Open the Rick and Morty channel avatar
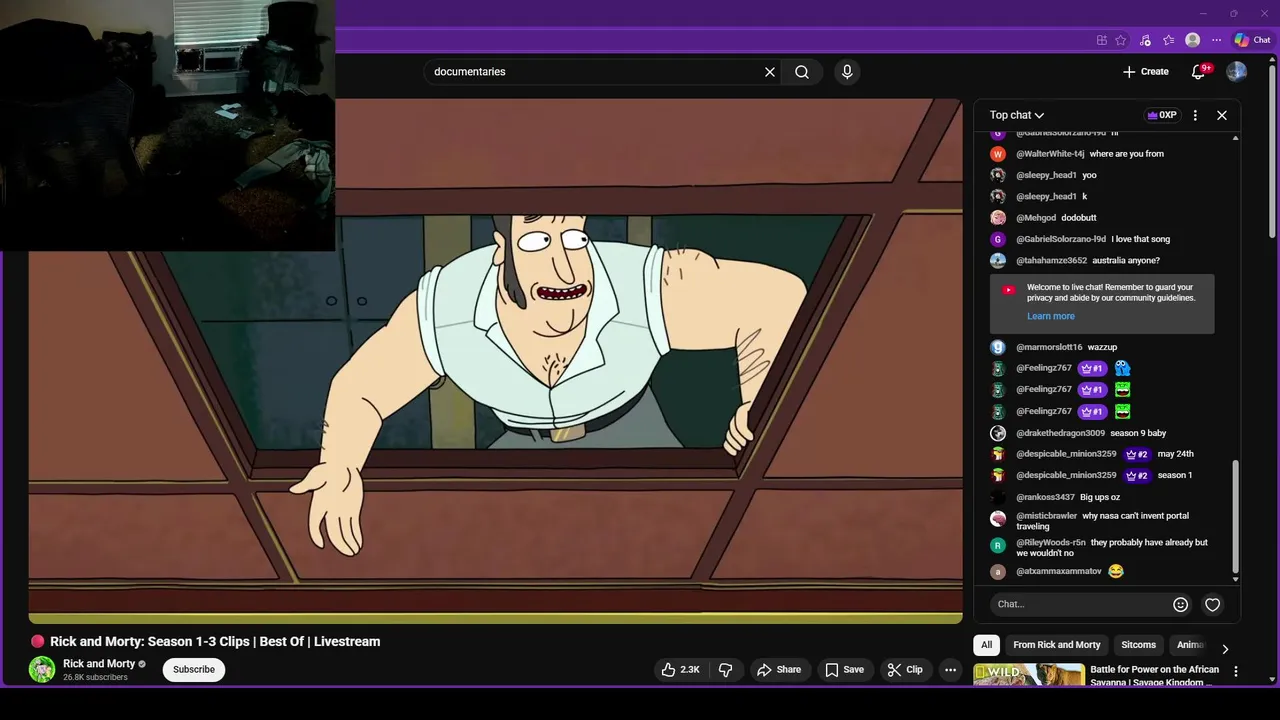The width and height of the screenshot is (1280, 720). point(42,669)
